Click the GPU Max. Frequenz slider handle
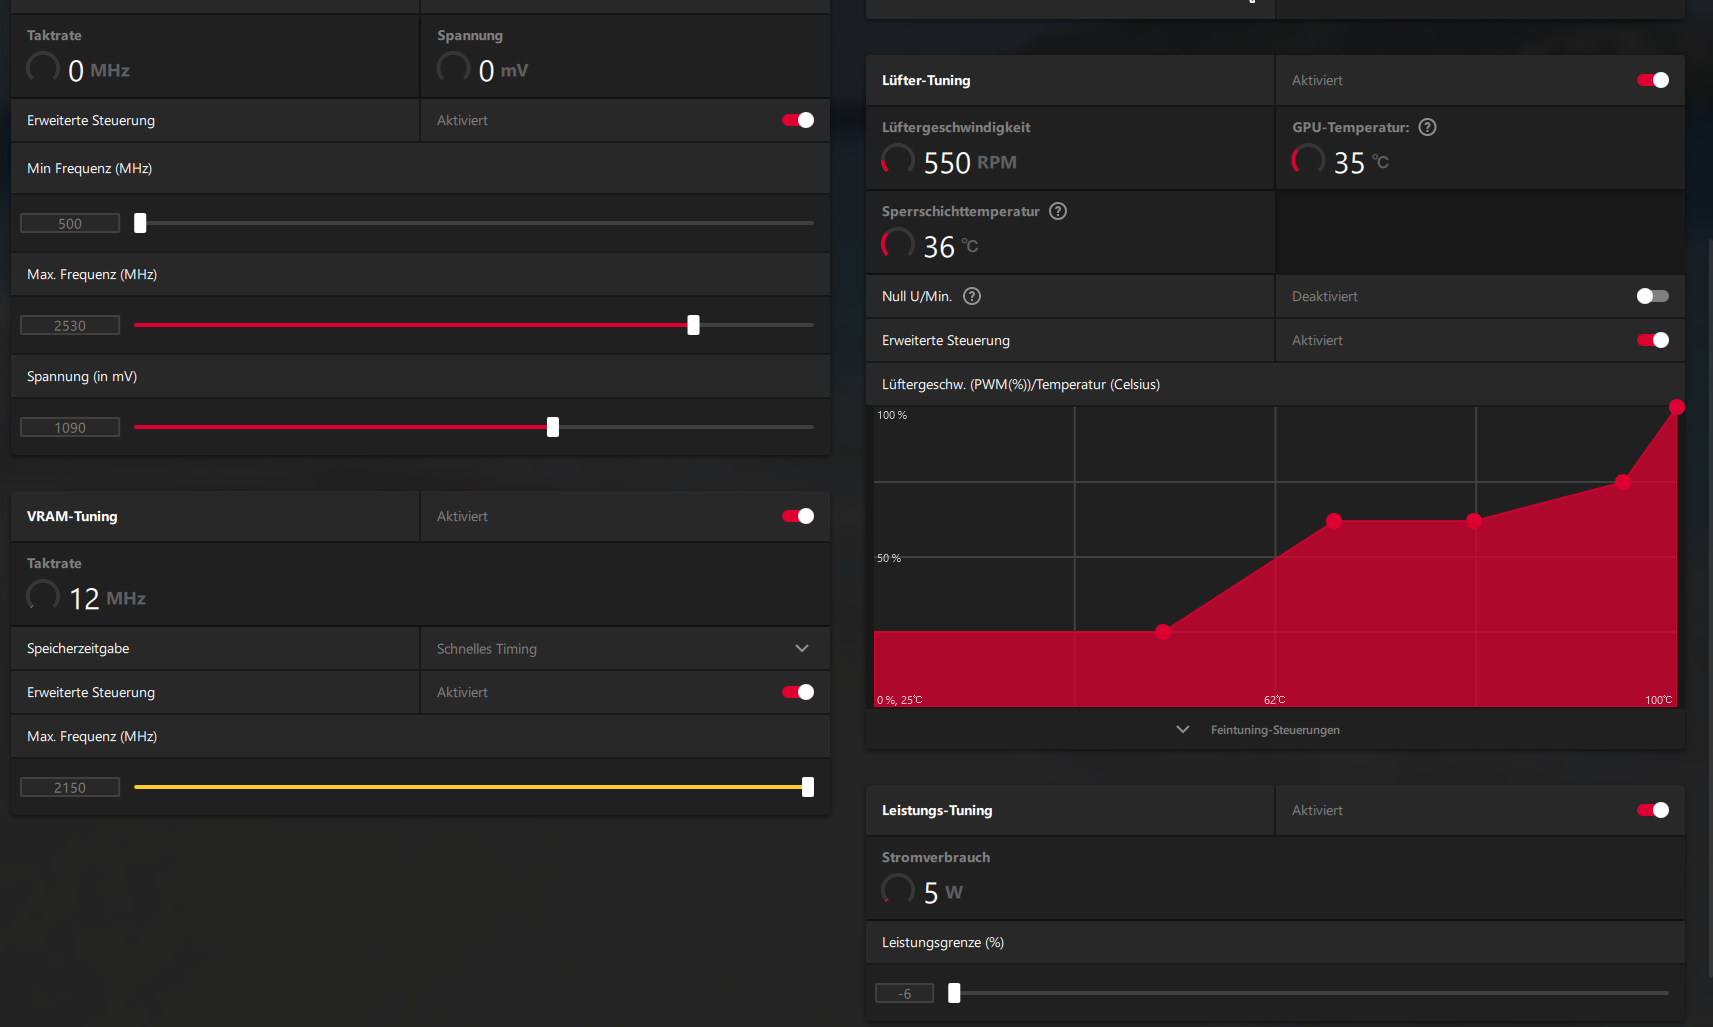Screen dimensions: 1713x1027 point(693,325)
